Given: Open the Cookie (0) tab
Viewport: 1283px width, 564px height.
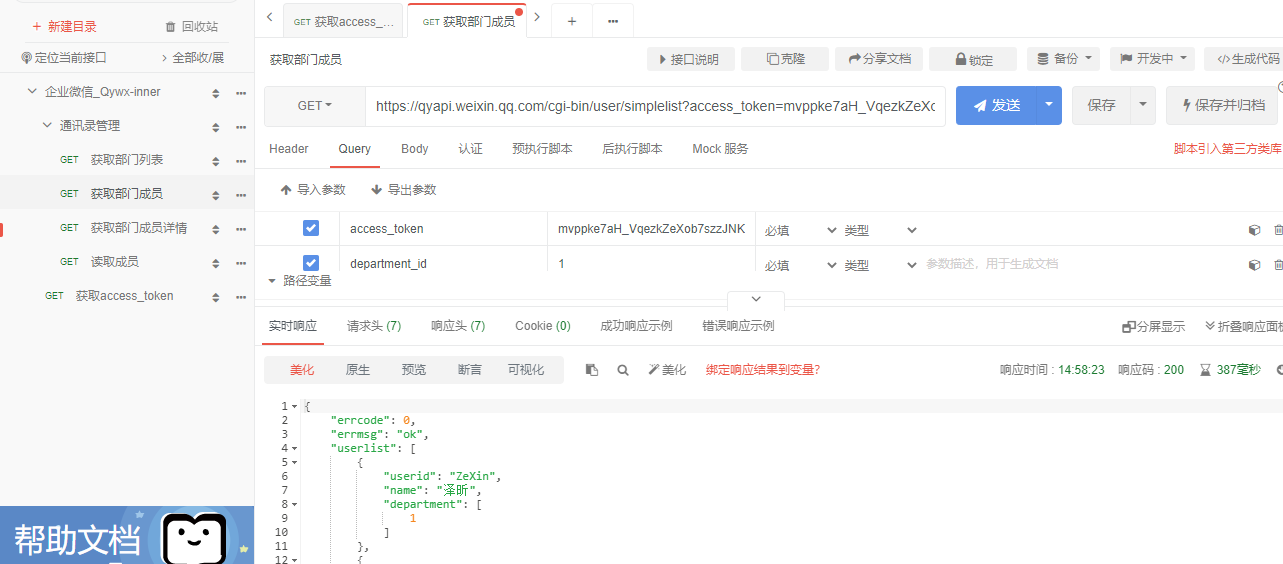Looking at the screenshot, I should (x=543, y=326).
